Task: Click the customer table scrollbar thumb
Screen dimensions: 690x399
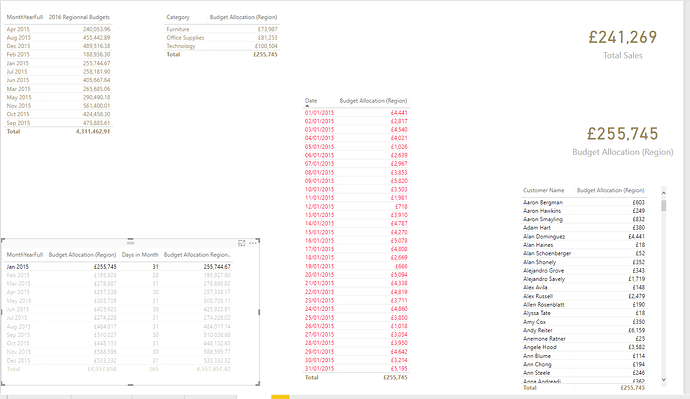Action: [x=664, y=205]
